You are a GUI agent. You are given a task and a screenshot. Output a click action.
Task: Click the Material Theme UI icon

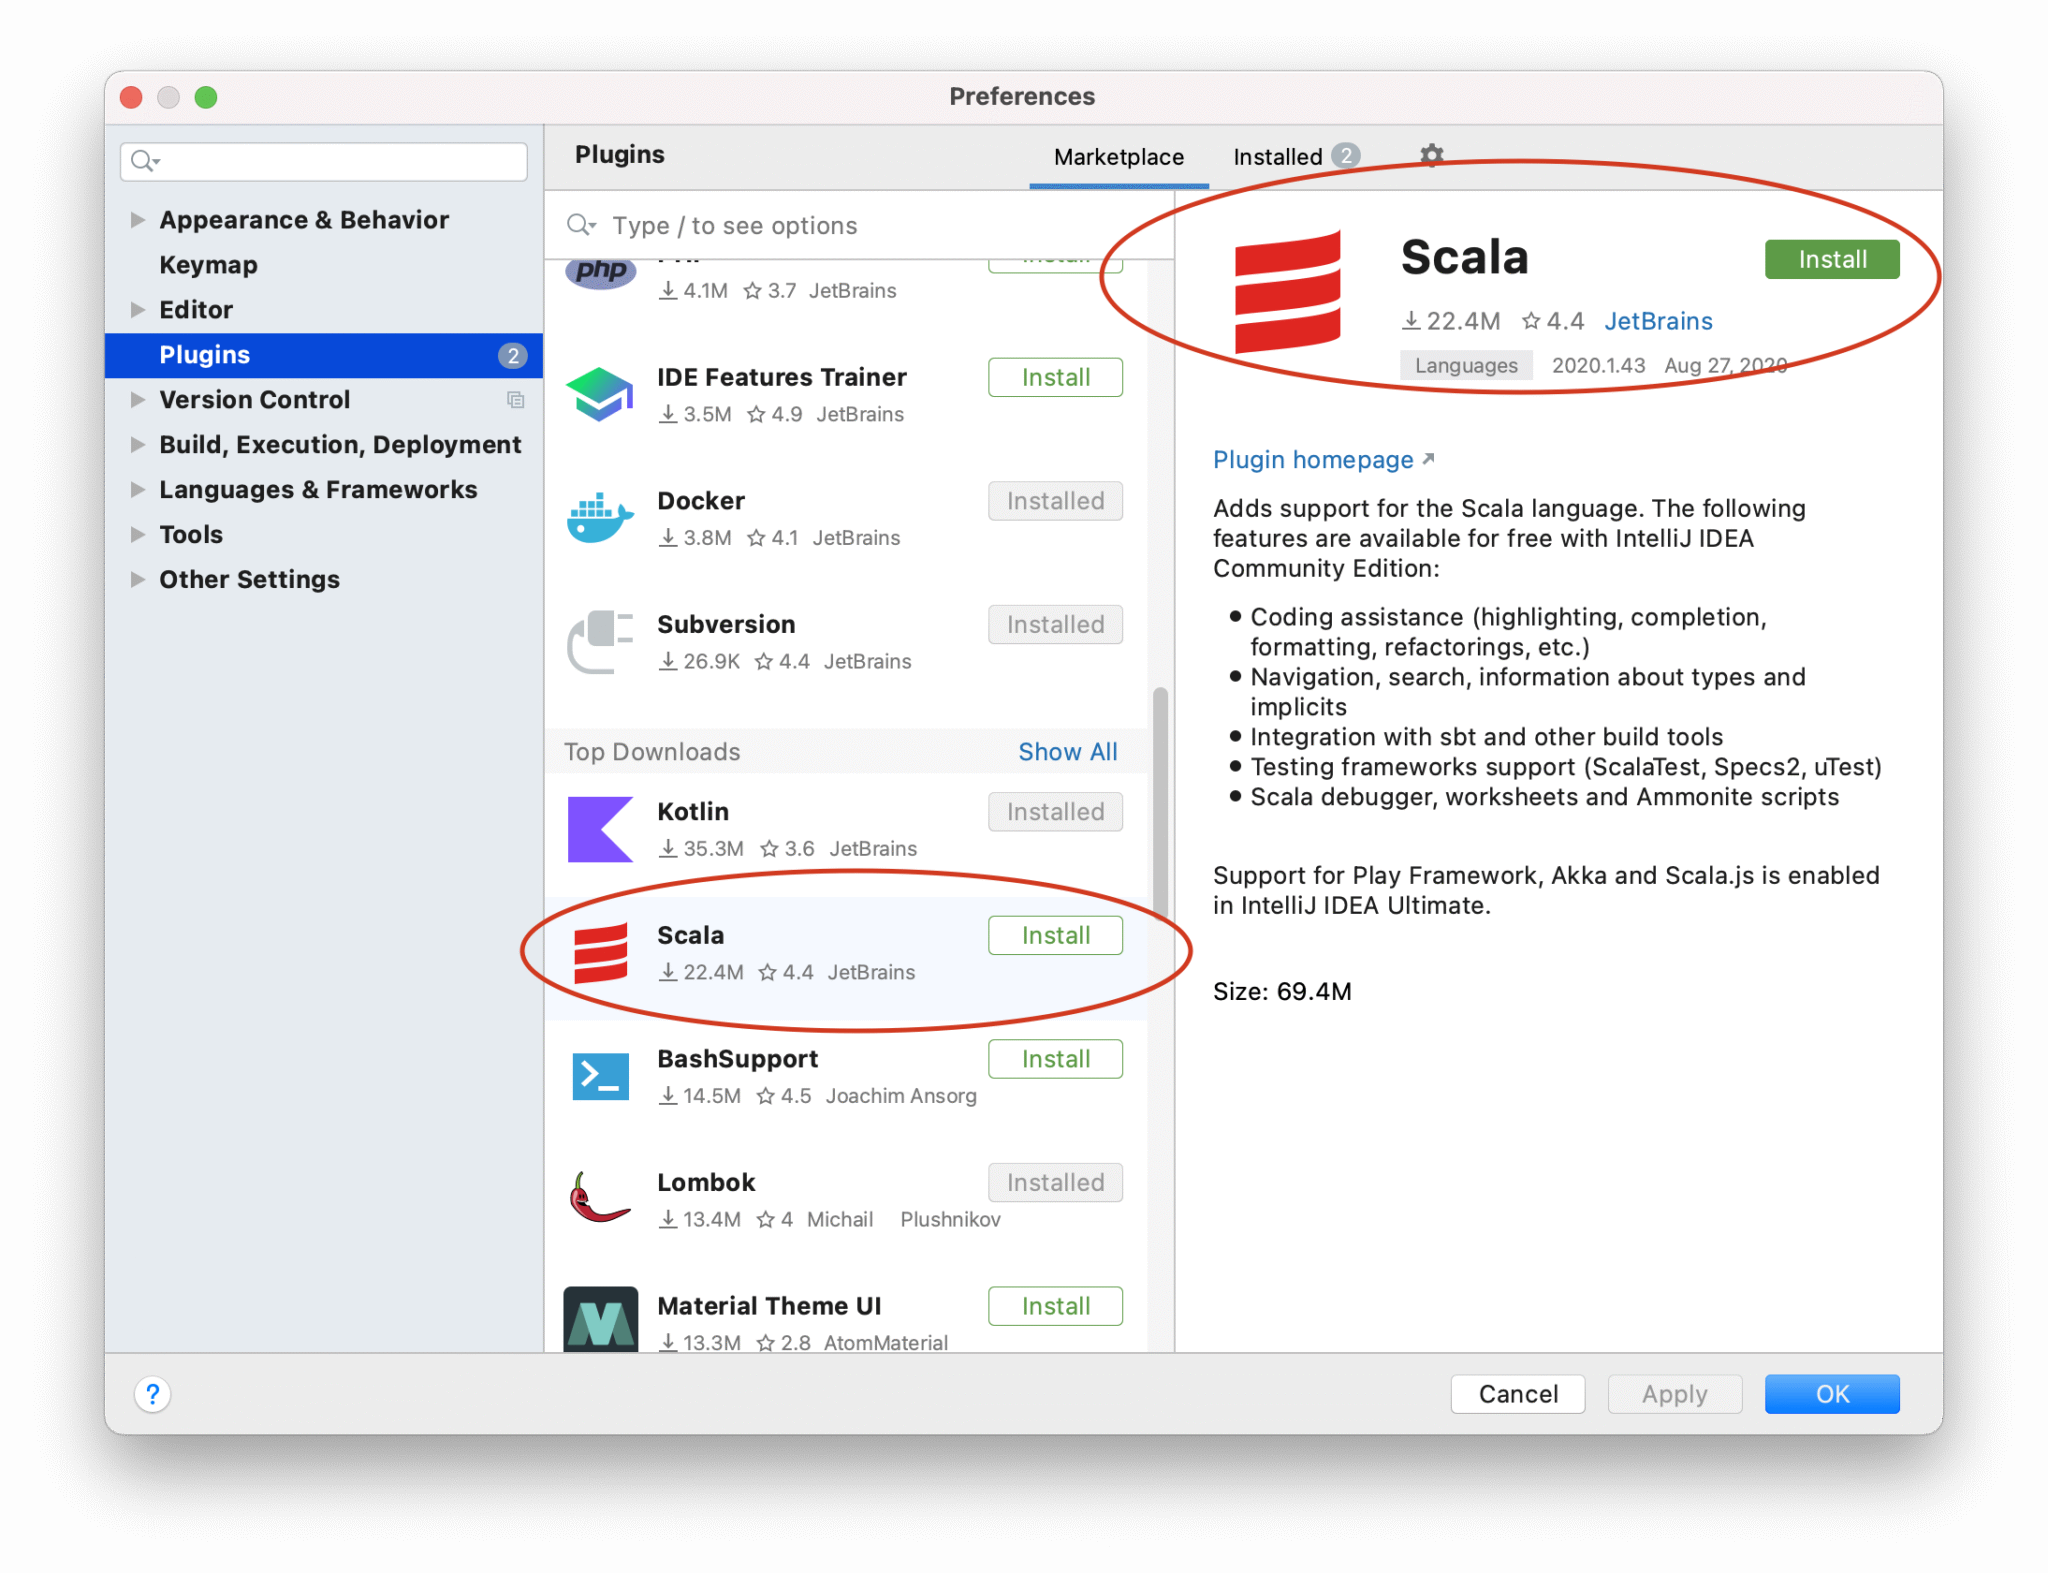click(600, 1321)
